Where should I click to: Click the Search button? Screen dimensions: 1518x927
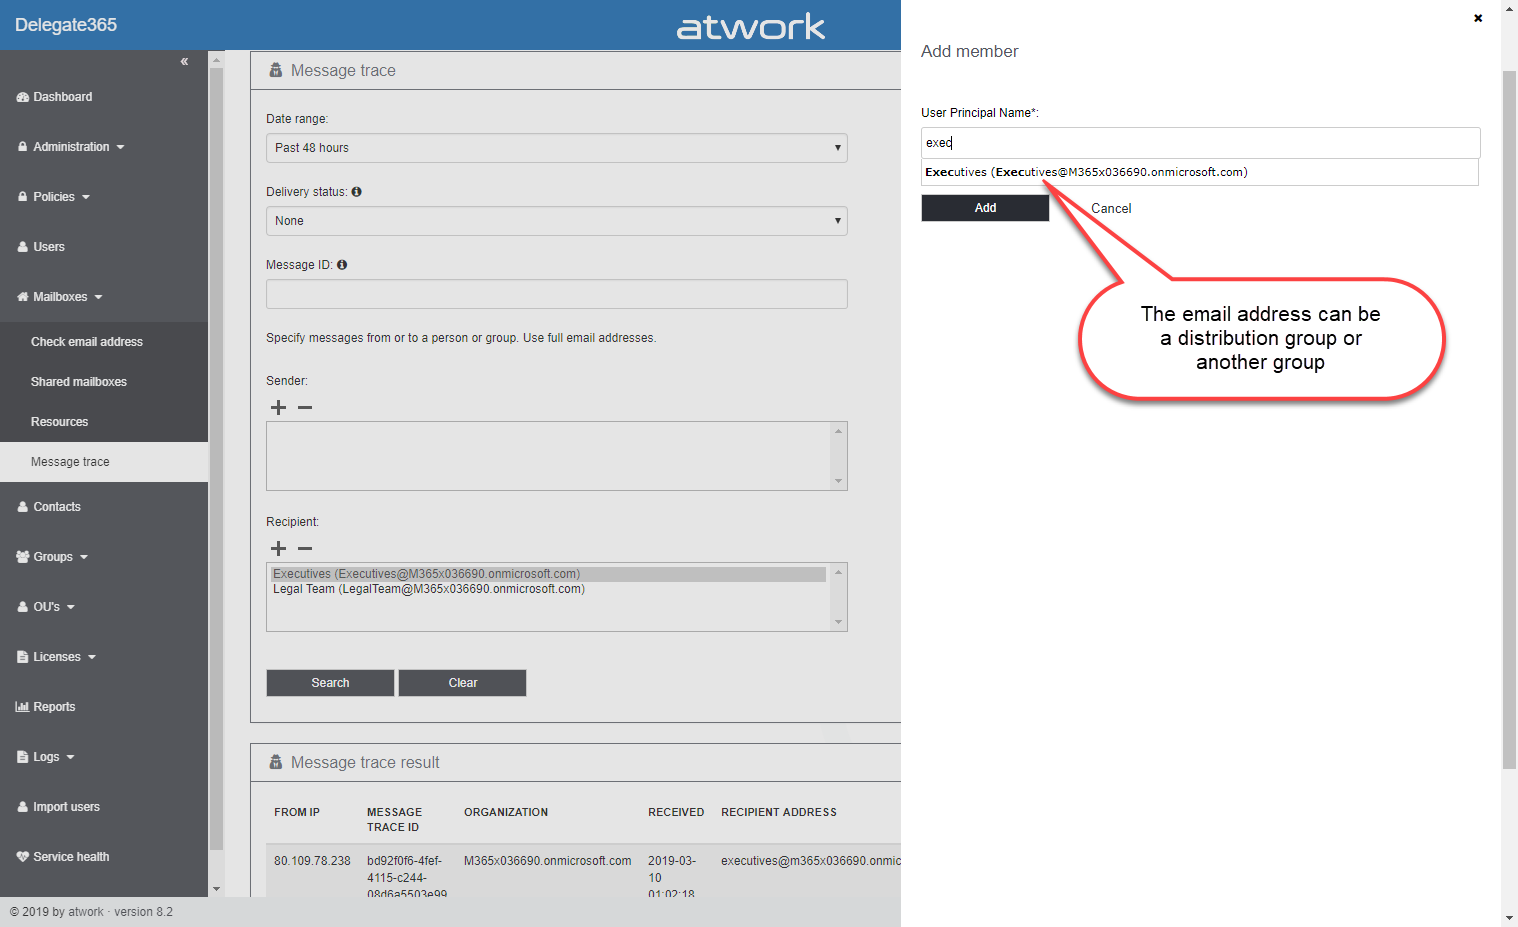point(330,683)
